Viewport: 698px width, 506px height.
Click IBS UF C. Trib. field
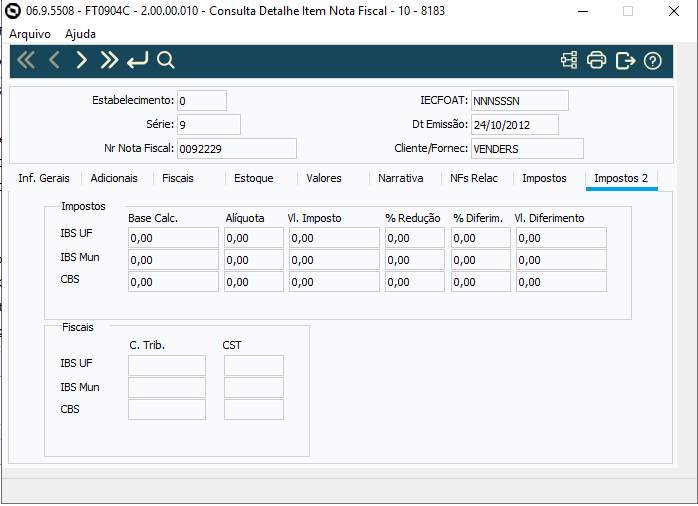click(x=167, y=365)
